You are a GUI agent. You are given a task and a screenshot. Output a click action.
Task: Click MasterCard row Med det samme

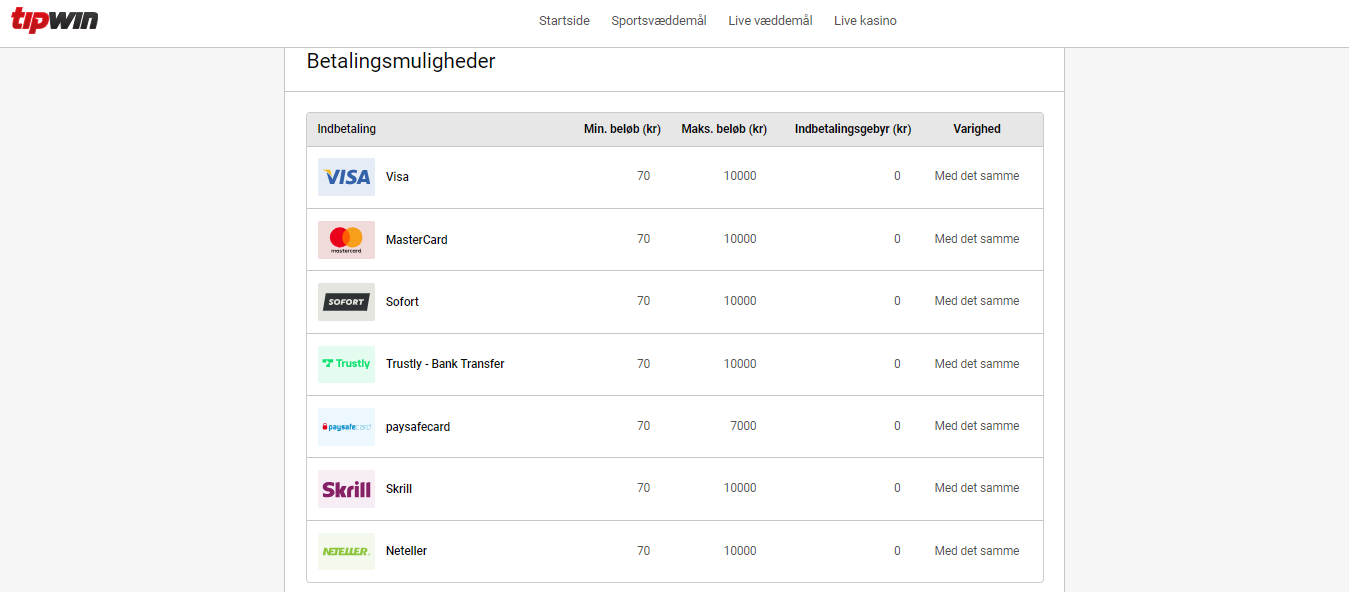pyautogui.click(x=977, y=239)
